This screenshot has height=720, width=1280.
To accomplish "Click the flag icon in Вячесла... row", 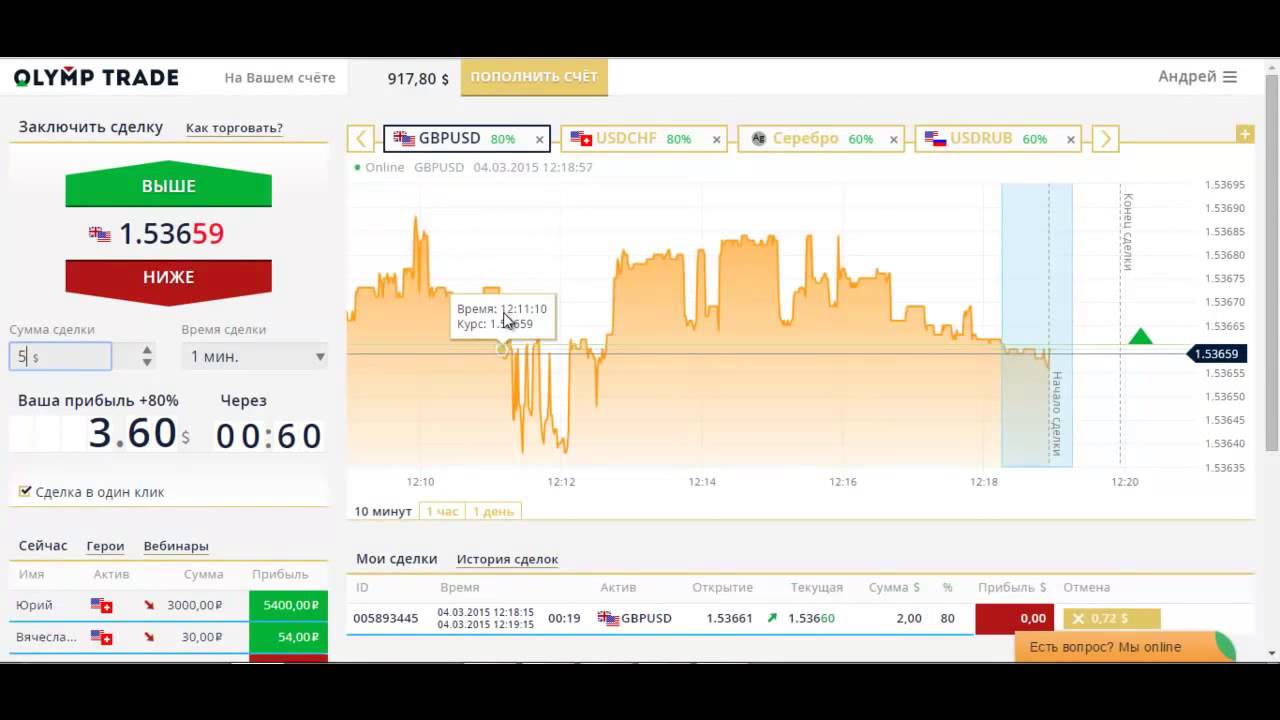I will [101, 637].
